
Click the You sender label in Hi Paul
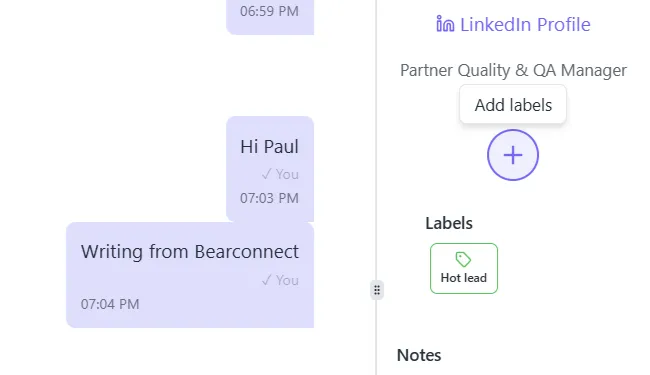click(287, 174)
